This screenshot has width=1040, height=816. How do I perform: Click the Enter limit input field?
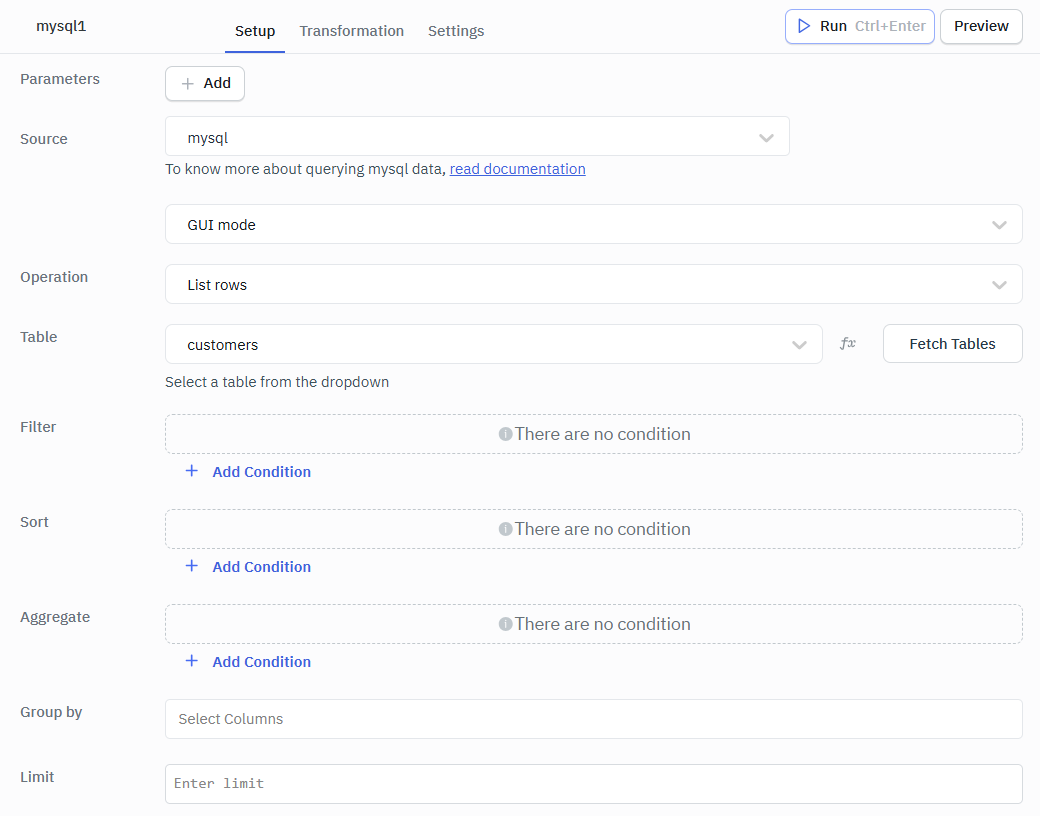coord(593,784)
